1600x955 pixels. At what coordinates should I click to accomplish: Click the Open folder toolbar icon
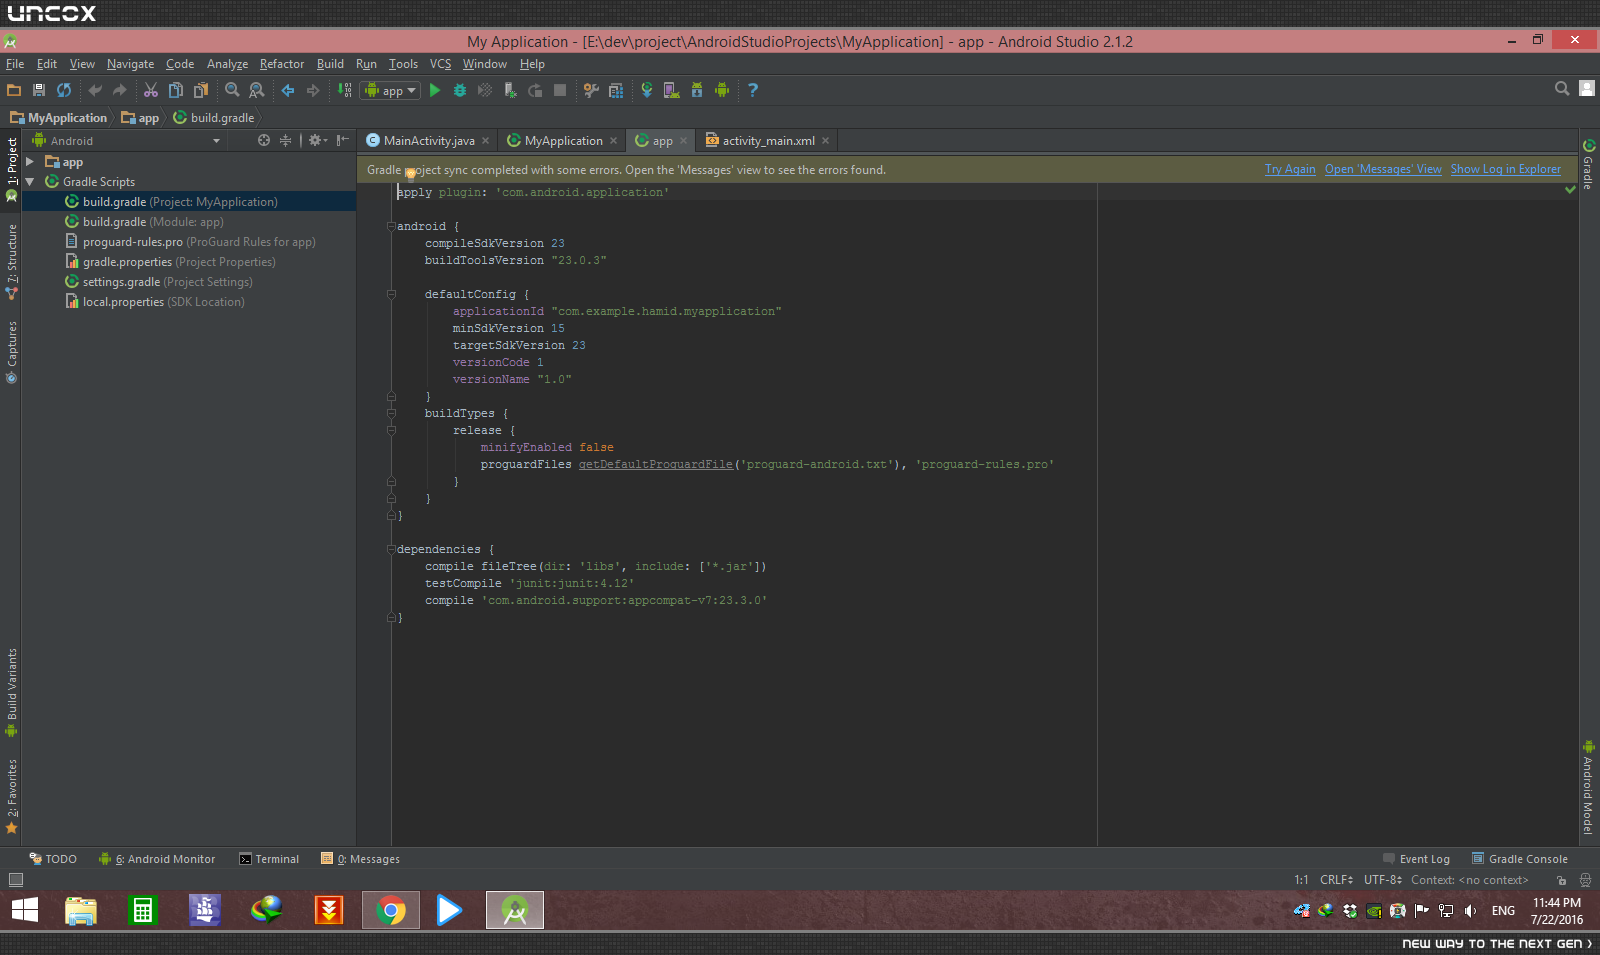click(x=14, y=90)
